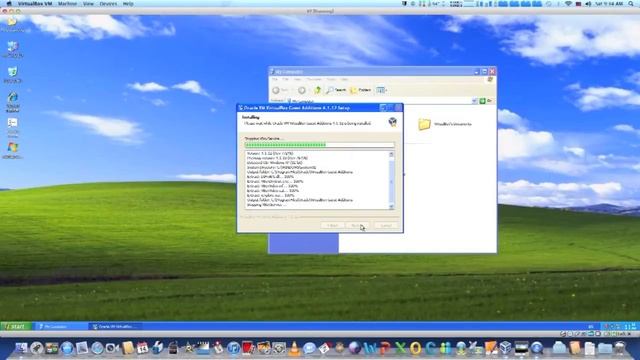Viewport: 640px width, 360px height.
Task: Open the Apple menu
Action: pos(9,4)
